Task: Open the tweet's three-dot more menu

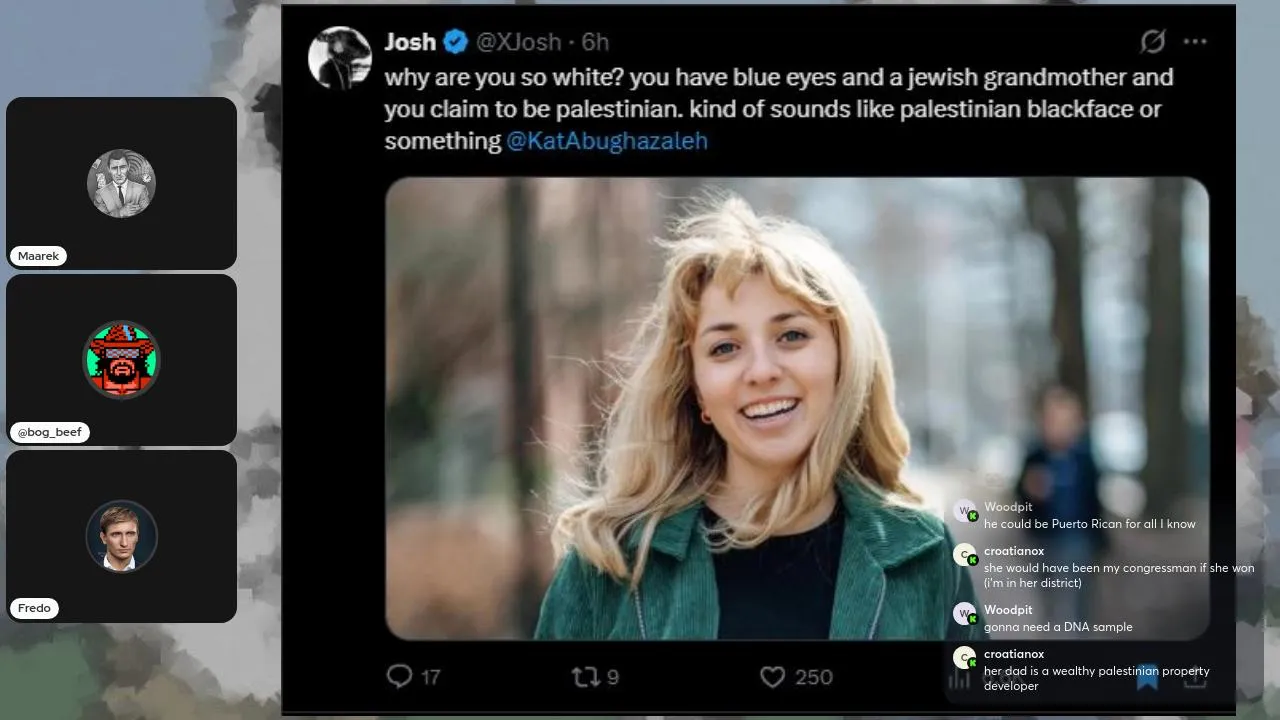Action: coord(1195,41)
